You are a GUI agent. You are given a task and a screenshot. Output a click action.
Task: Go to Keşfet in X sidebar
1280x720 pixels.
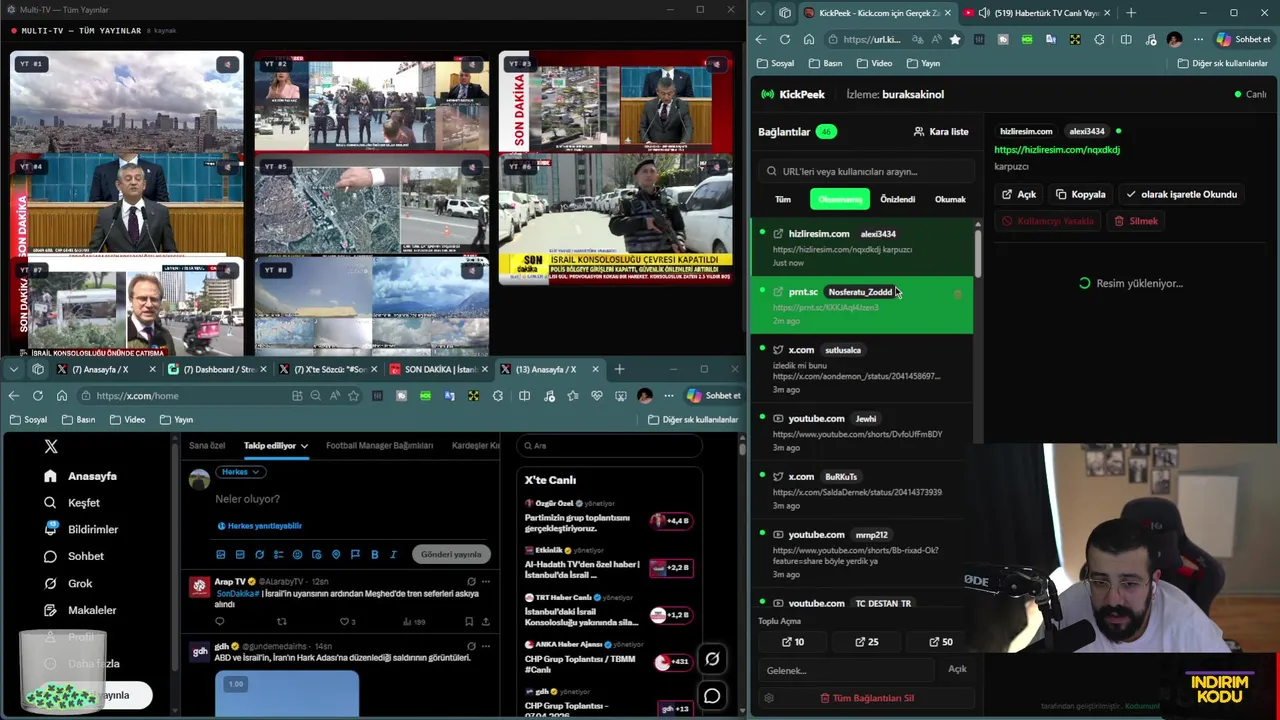click(72, 503)
